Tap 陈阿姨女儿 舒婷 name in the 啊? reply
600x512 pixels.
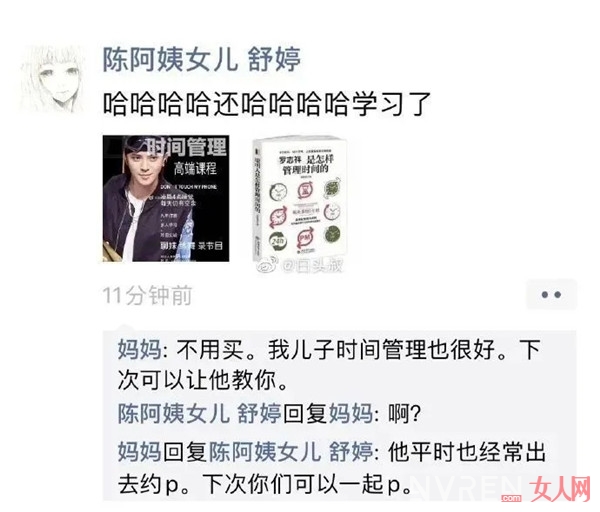point(199,414)
